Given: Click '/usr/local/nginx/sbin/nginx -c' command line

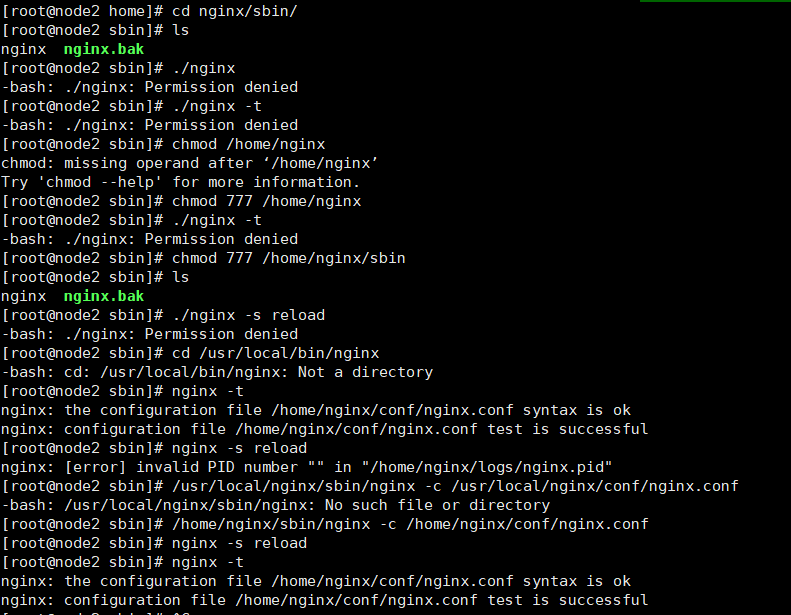Looking at the screenshot, I should [x=455, y=486].
